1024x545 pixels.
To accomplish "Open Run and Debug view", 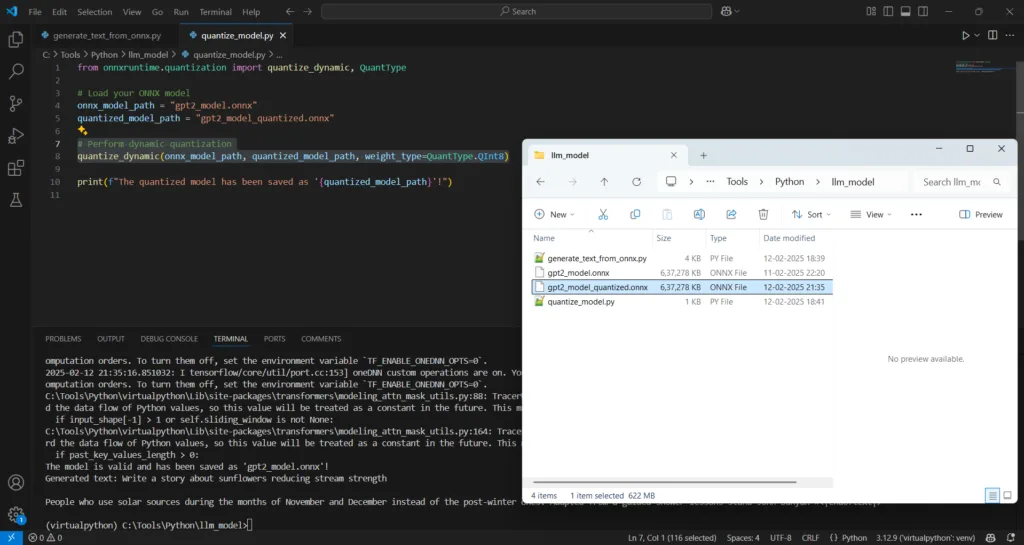I will pos(16,136).
